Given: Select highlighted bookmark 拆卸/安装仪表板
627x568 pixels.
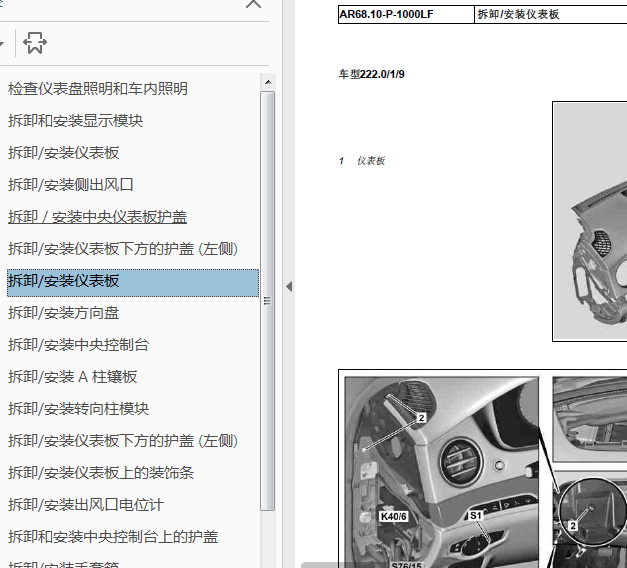Looking at the screenshot, I should pos(133,282).
